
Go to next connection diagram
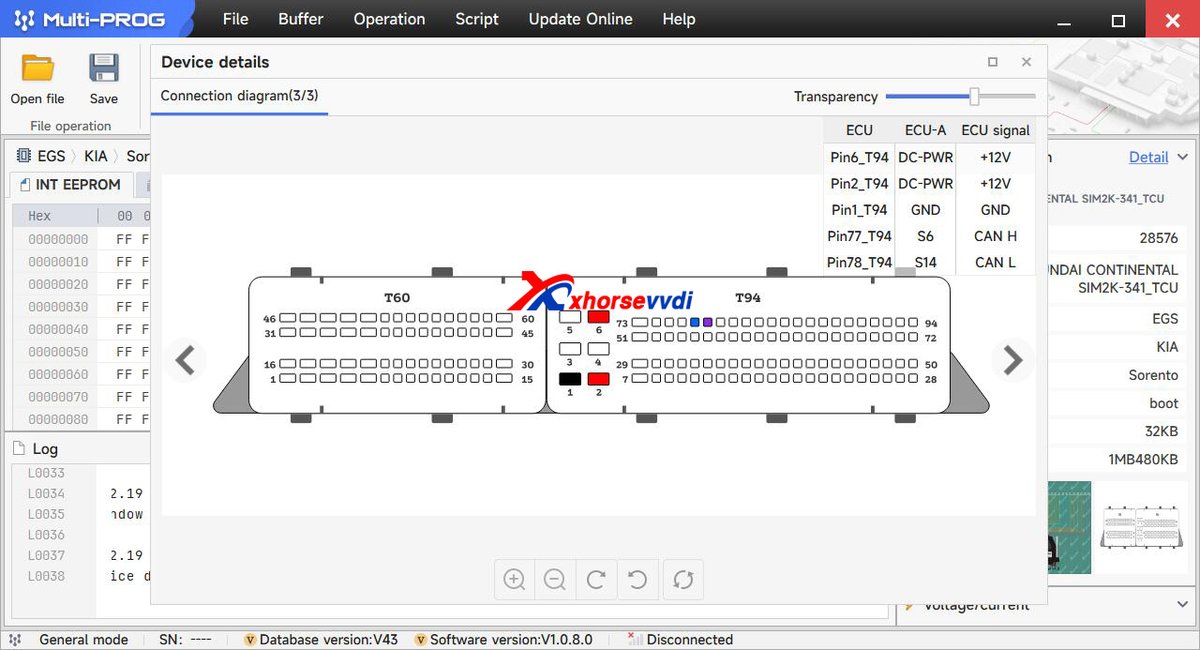tap(1013, 359)
